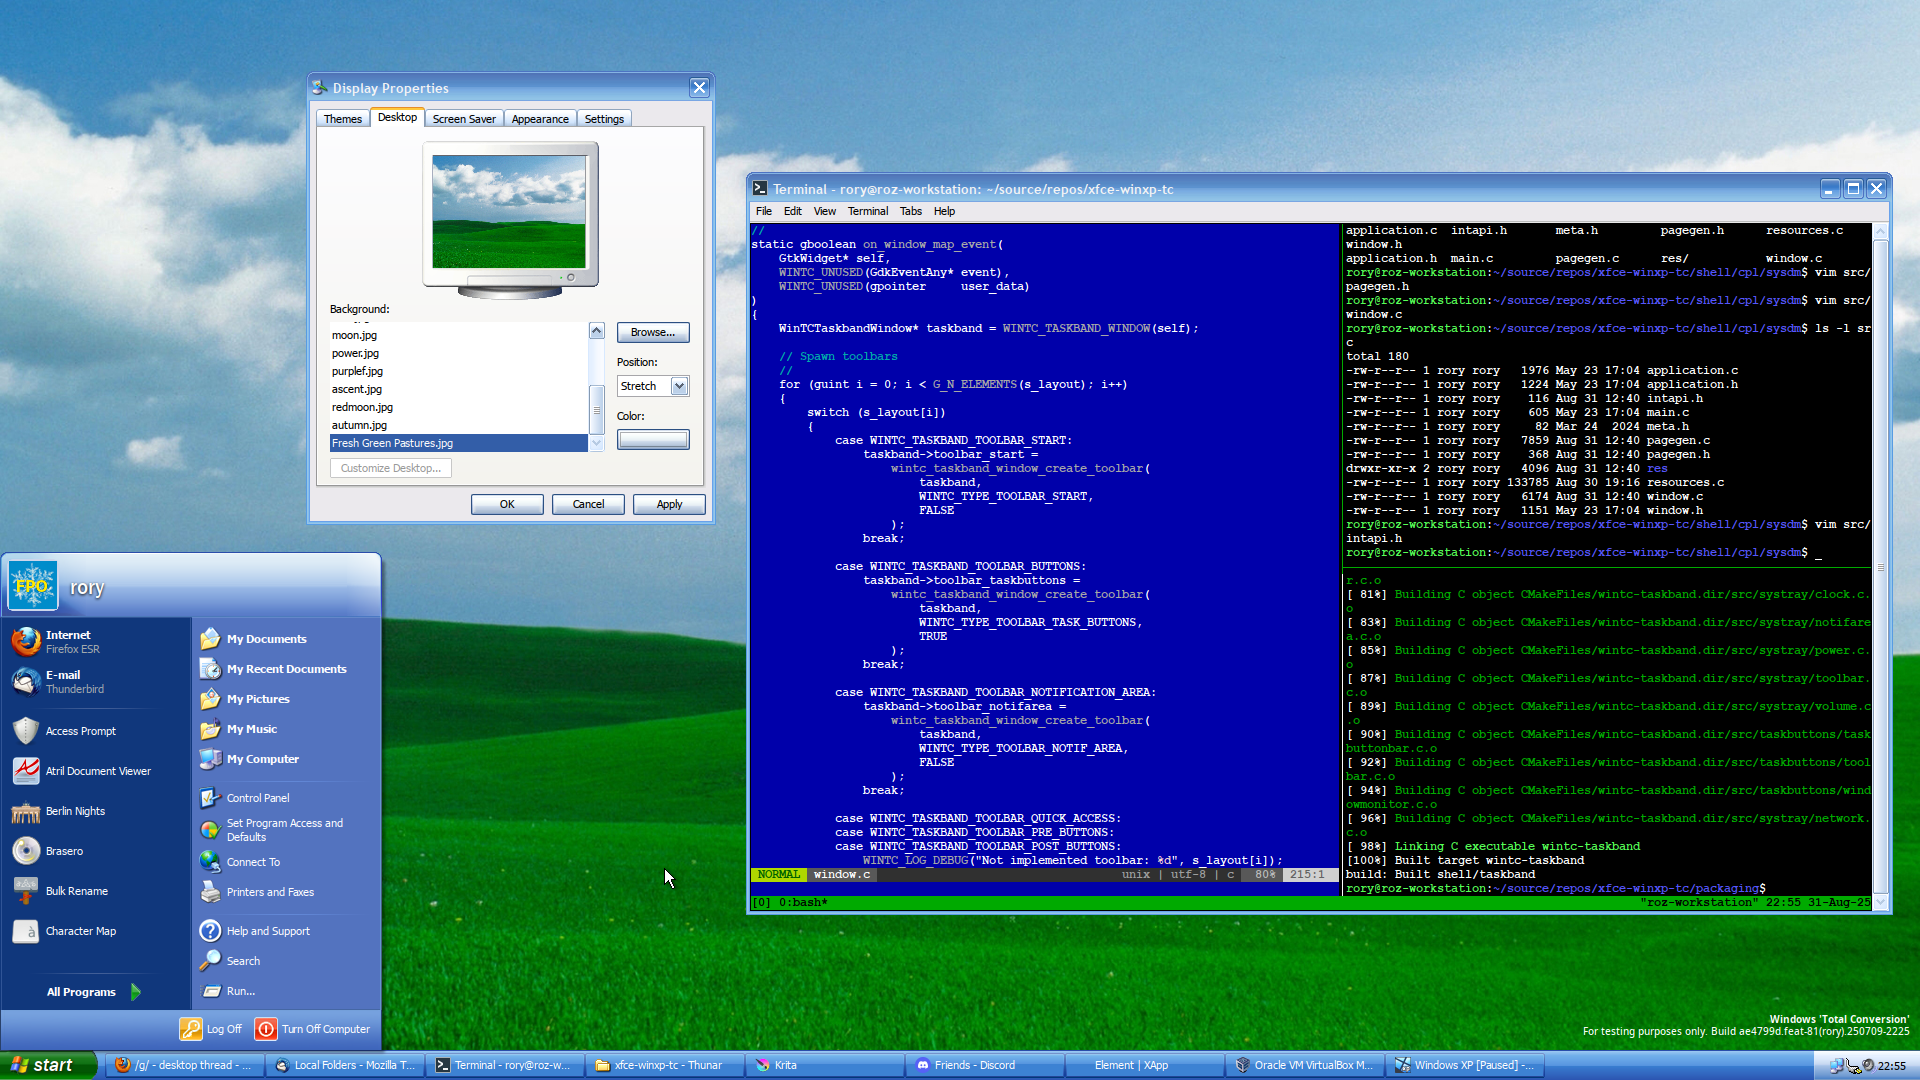Screen dimensions: 1920x1080
Task: Switch to Krita taskbar button
Action: pos(824,1065)
